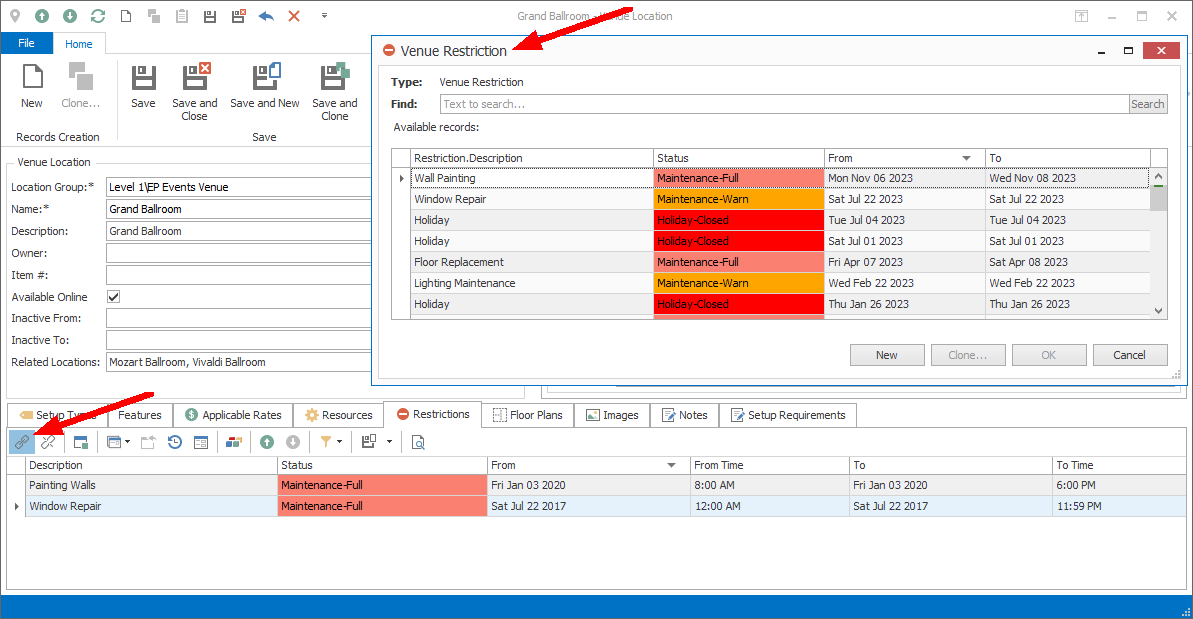Screen dimensions: 1193x619
Task: Click Cancel in Venue Restriction dialog
Action: coord(1130,355)
